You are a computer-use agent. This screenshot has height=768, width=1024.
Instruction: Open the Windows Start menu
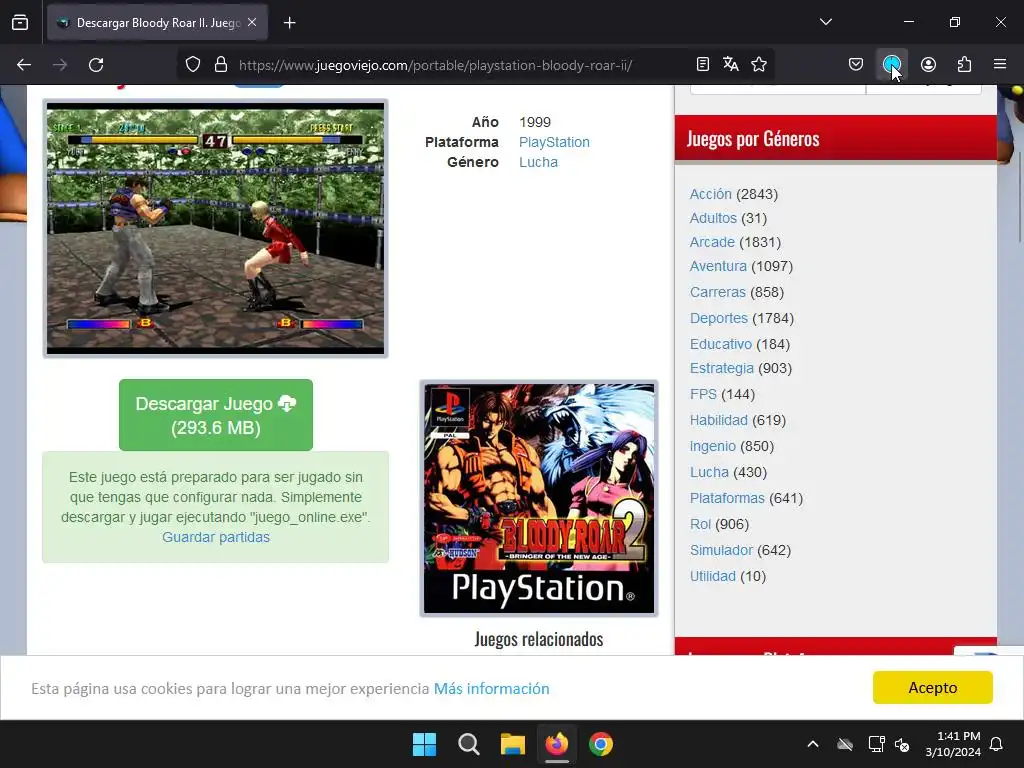(x=424, y=744)
